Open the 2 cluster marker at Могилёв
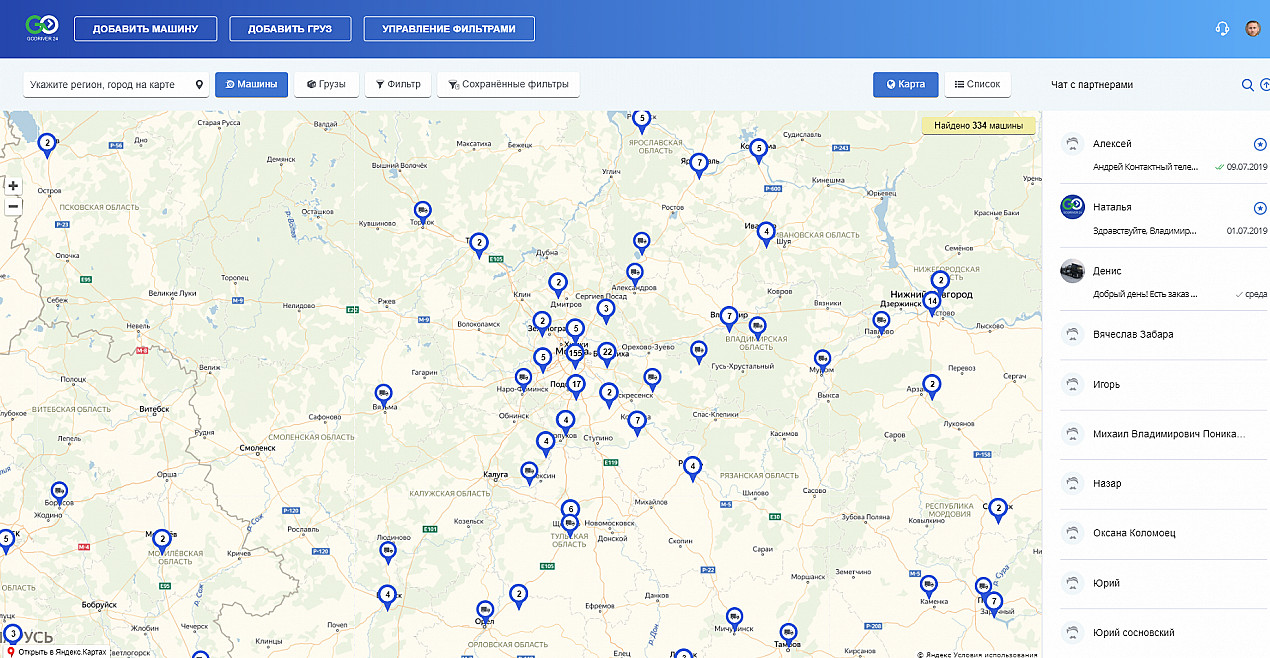The image size is (1270, 658). (x=162, y=540)
